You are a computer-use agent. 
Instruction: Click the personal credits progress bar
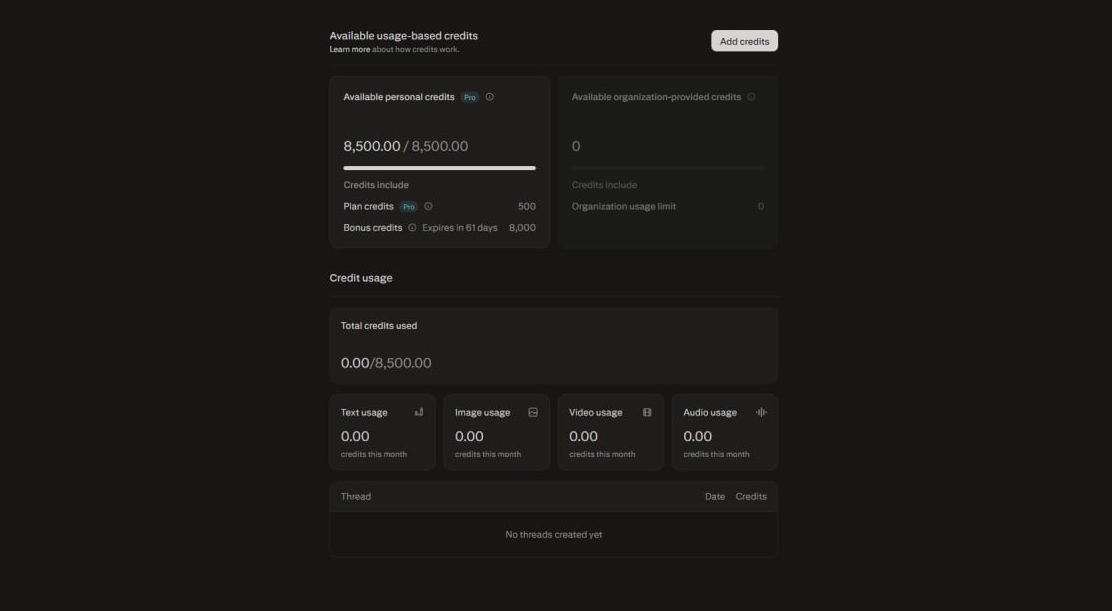[x=439, y=168]
